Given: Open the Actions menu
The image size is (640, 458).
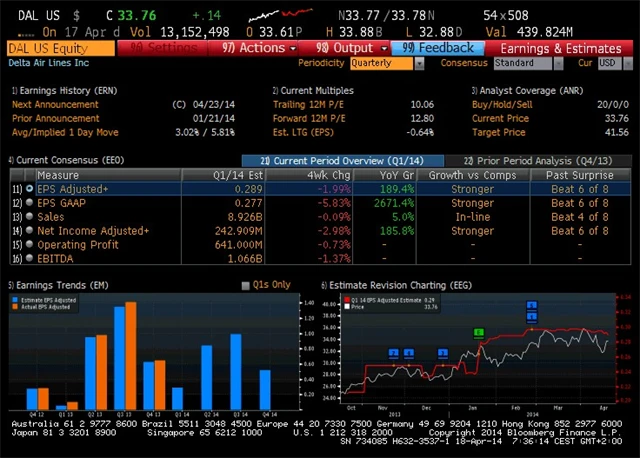Looking at the screenshot, I should click(254, 48).
